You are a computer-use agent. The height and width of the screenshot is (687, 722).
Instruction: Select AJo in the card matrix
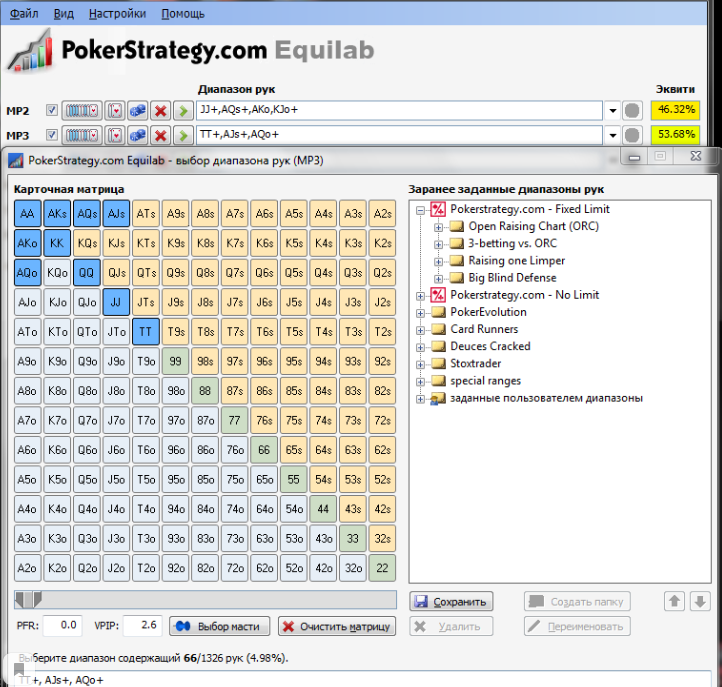[28, 303]
